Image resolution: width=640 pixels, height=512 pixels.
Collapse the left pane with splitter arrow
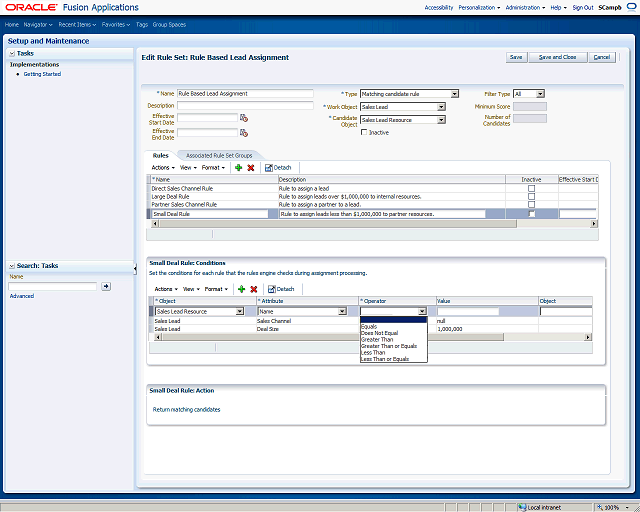tap(135, 268)
